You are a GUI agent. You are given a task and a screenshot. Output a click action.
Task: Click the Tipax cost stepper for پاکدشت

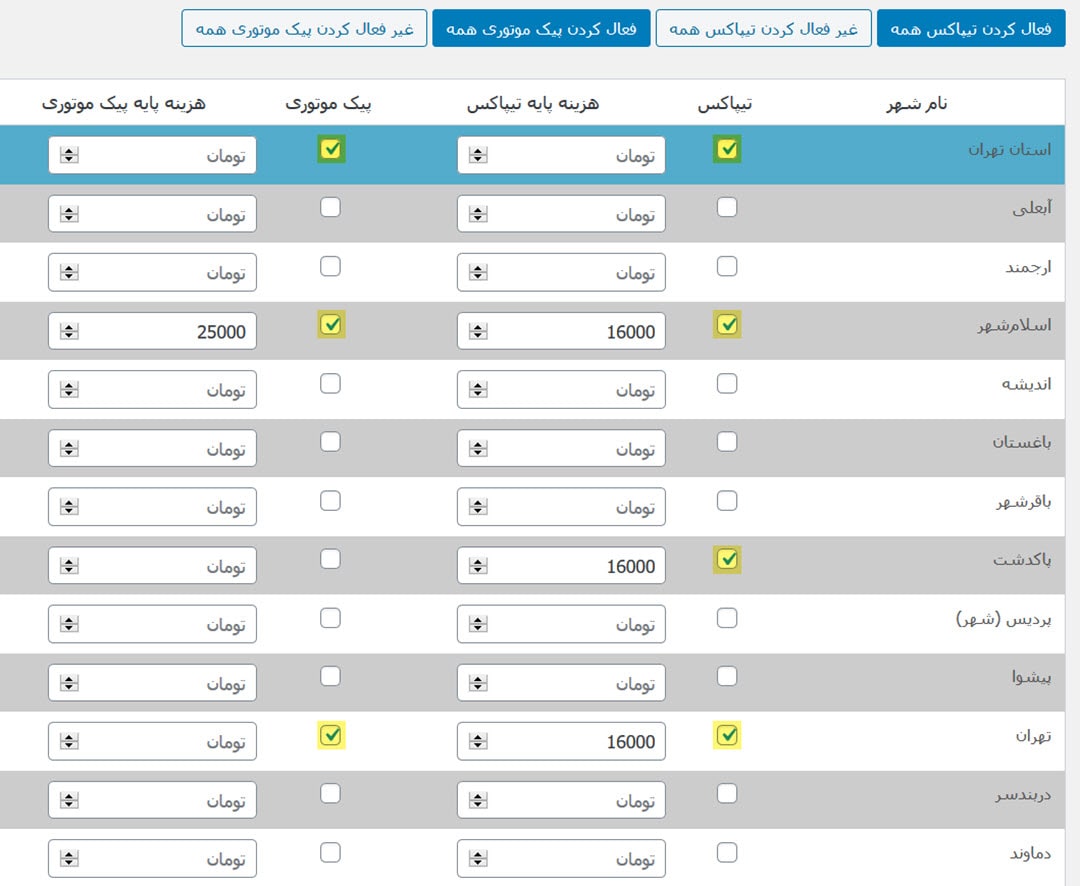(478, 566)
